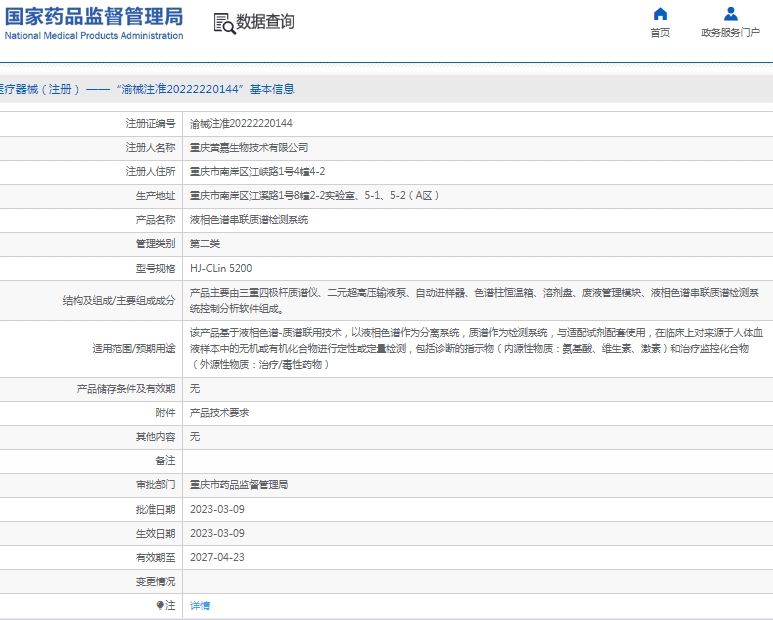Click attachment value 产品技术要求
773x620 pixels.
pyautogui.click(x=219, y=413)
